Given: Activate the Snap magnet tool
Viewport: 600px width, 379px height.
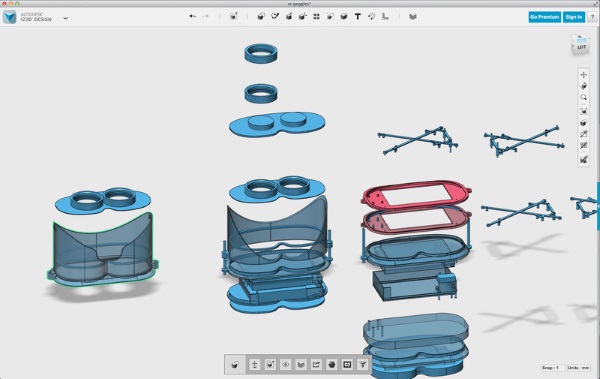Looking at the screenshot, I should [372, 16].
